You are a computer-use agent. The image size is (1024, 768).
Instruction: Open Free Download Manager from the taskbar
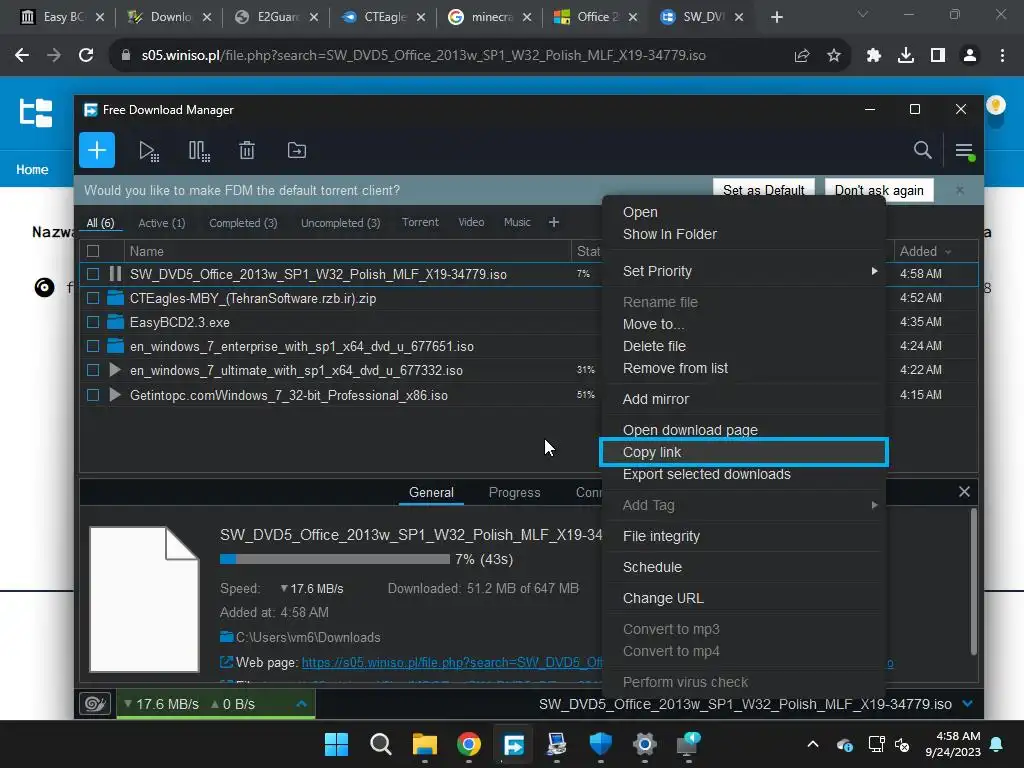pos(513,744)
